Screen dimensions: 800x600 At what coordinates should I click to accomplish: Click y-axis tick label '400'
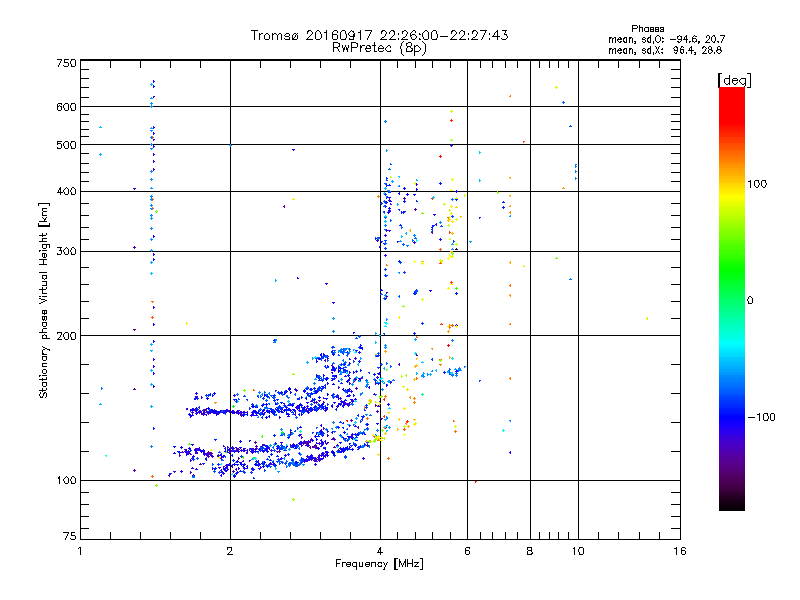coord(67,191)
